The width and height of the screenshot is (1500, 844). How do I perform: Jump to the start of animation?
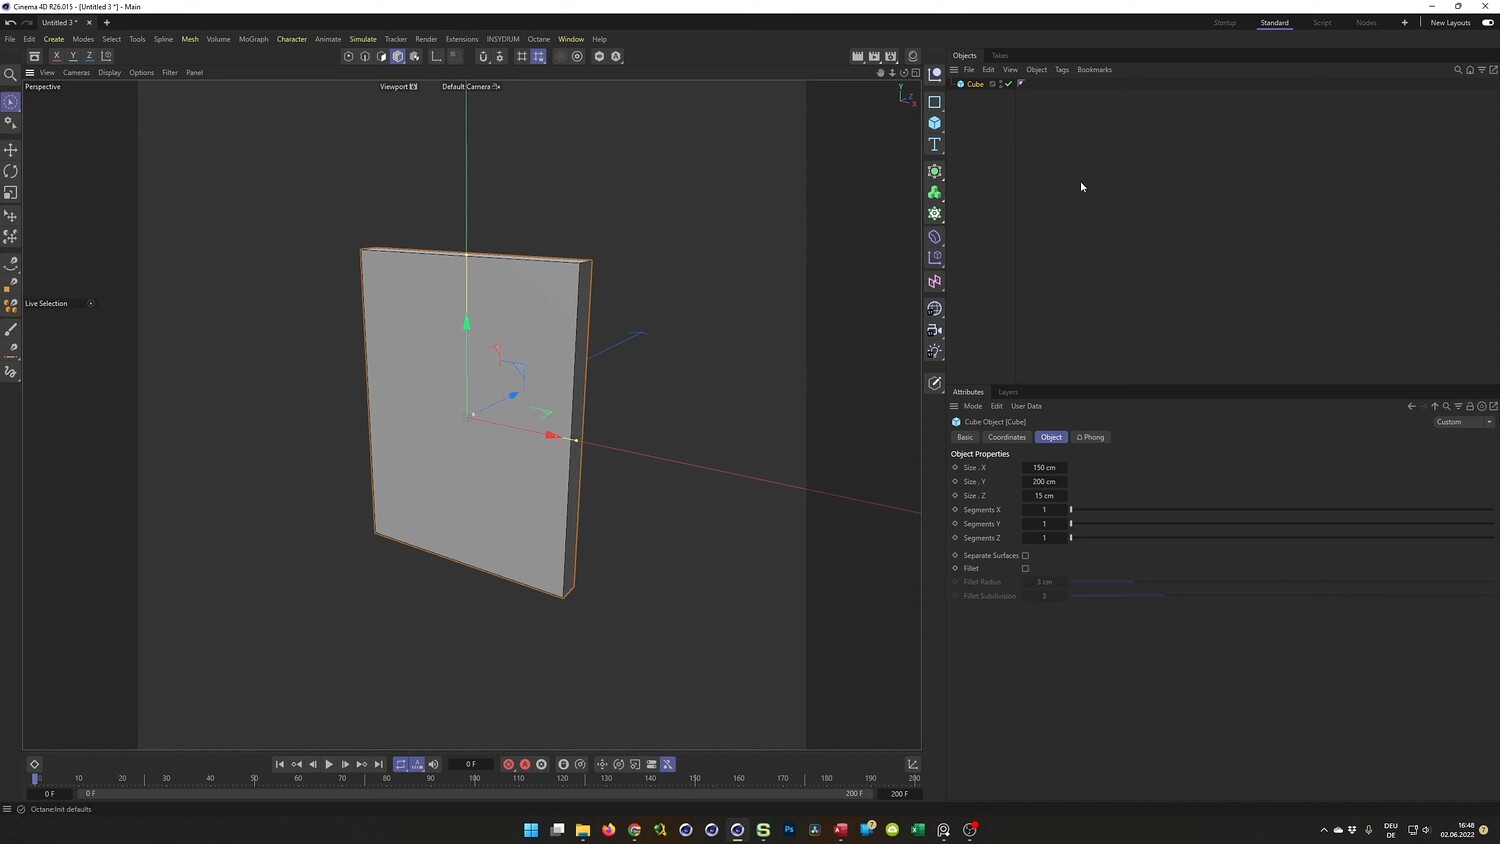click(280, 764)
